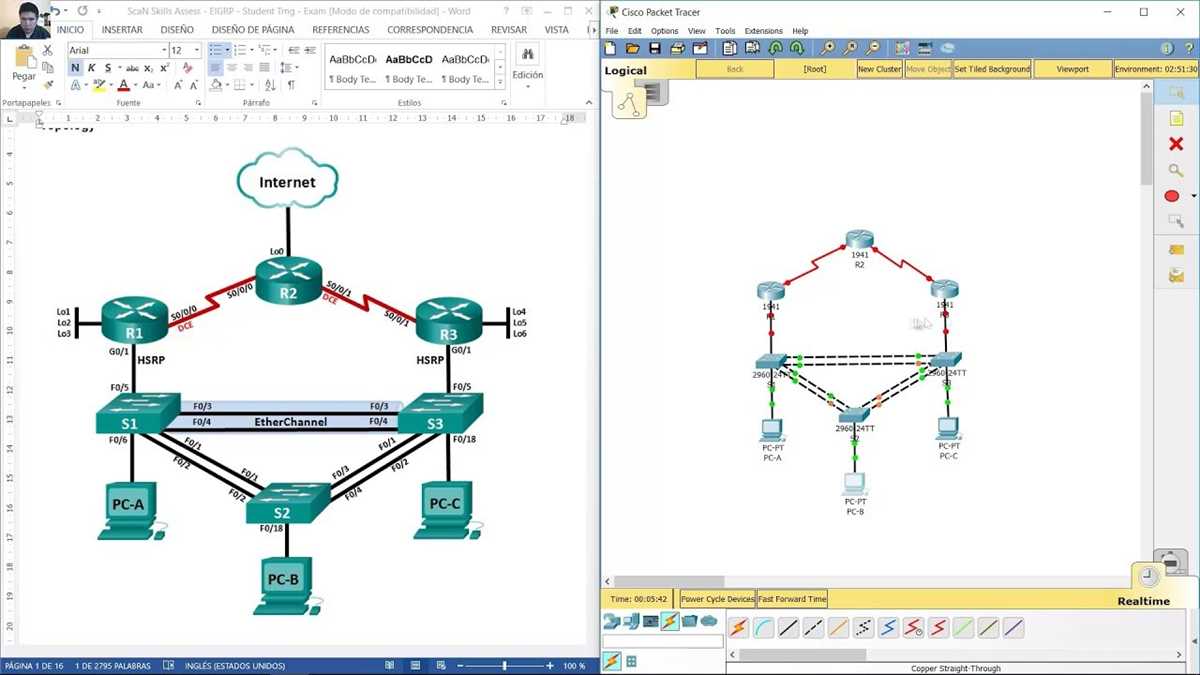1200x675 pixels.
Task: Open font size 12 dropdown
Action: [197, 50]
